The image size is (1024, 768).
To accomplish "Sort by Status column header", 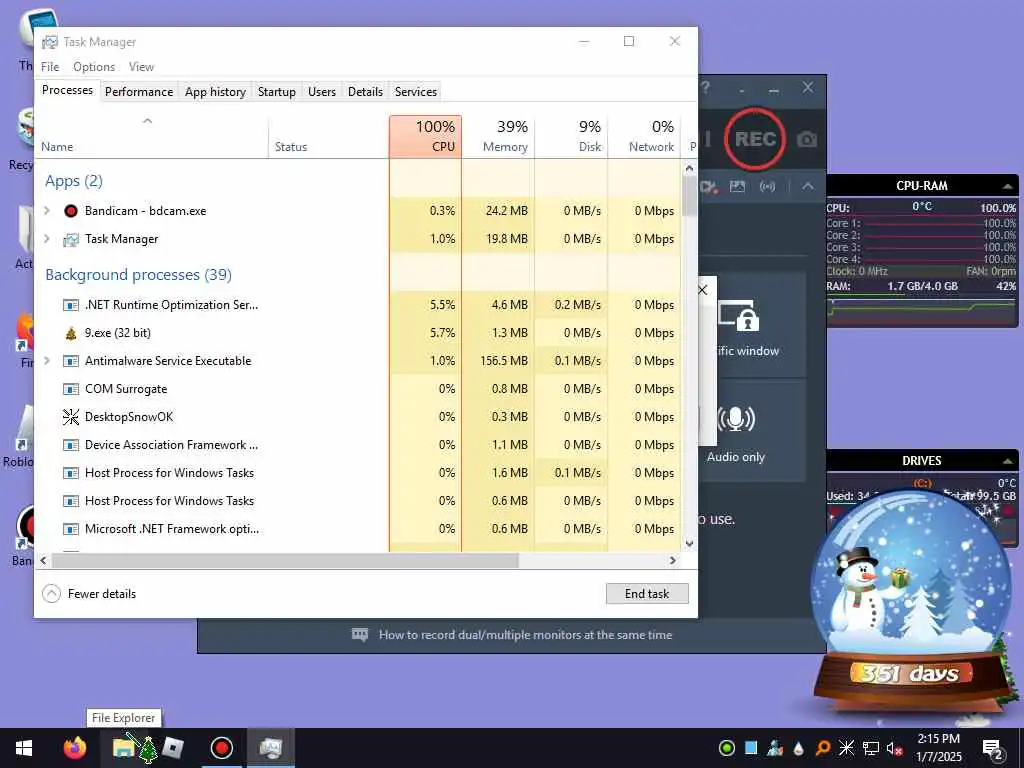I will [328, 136].
